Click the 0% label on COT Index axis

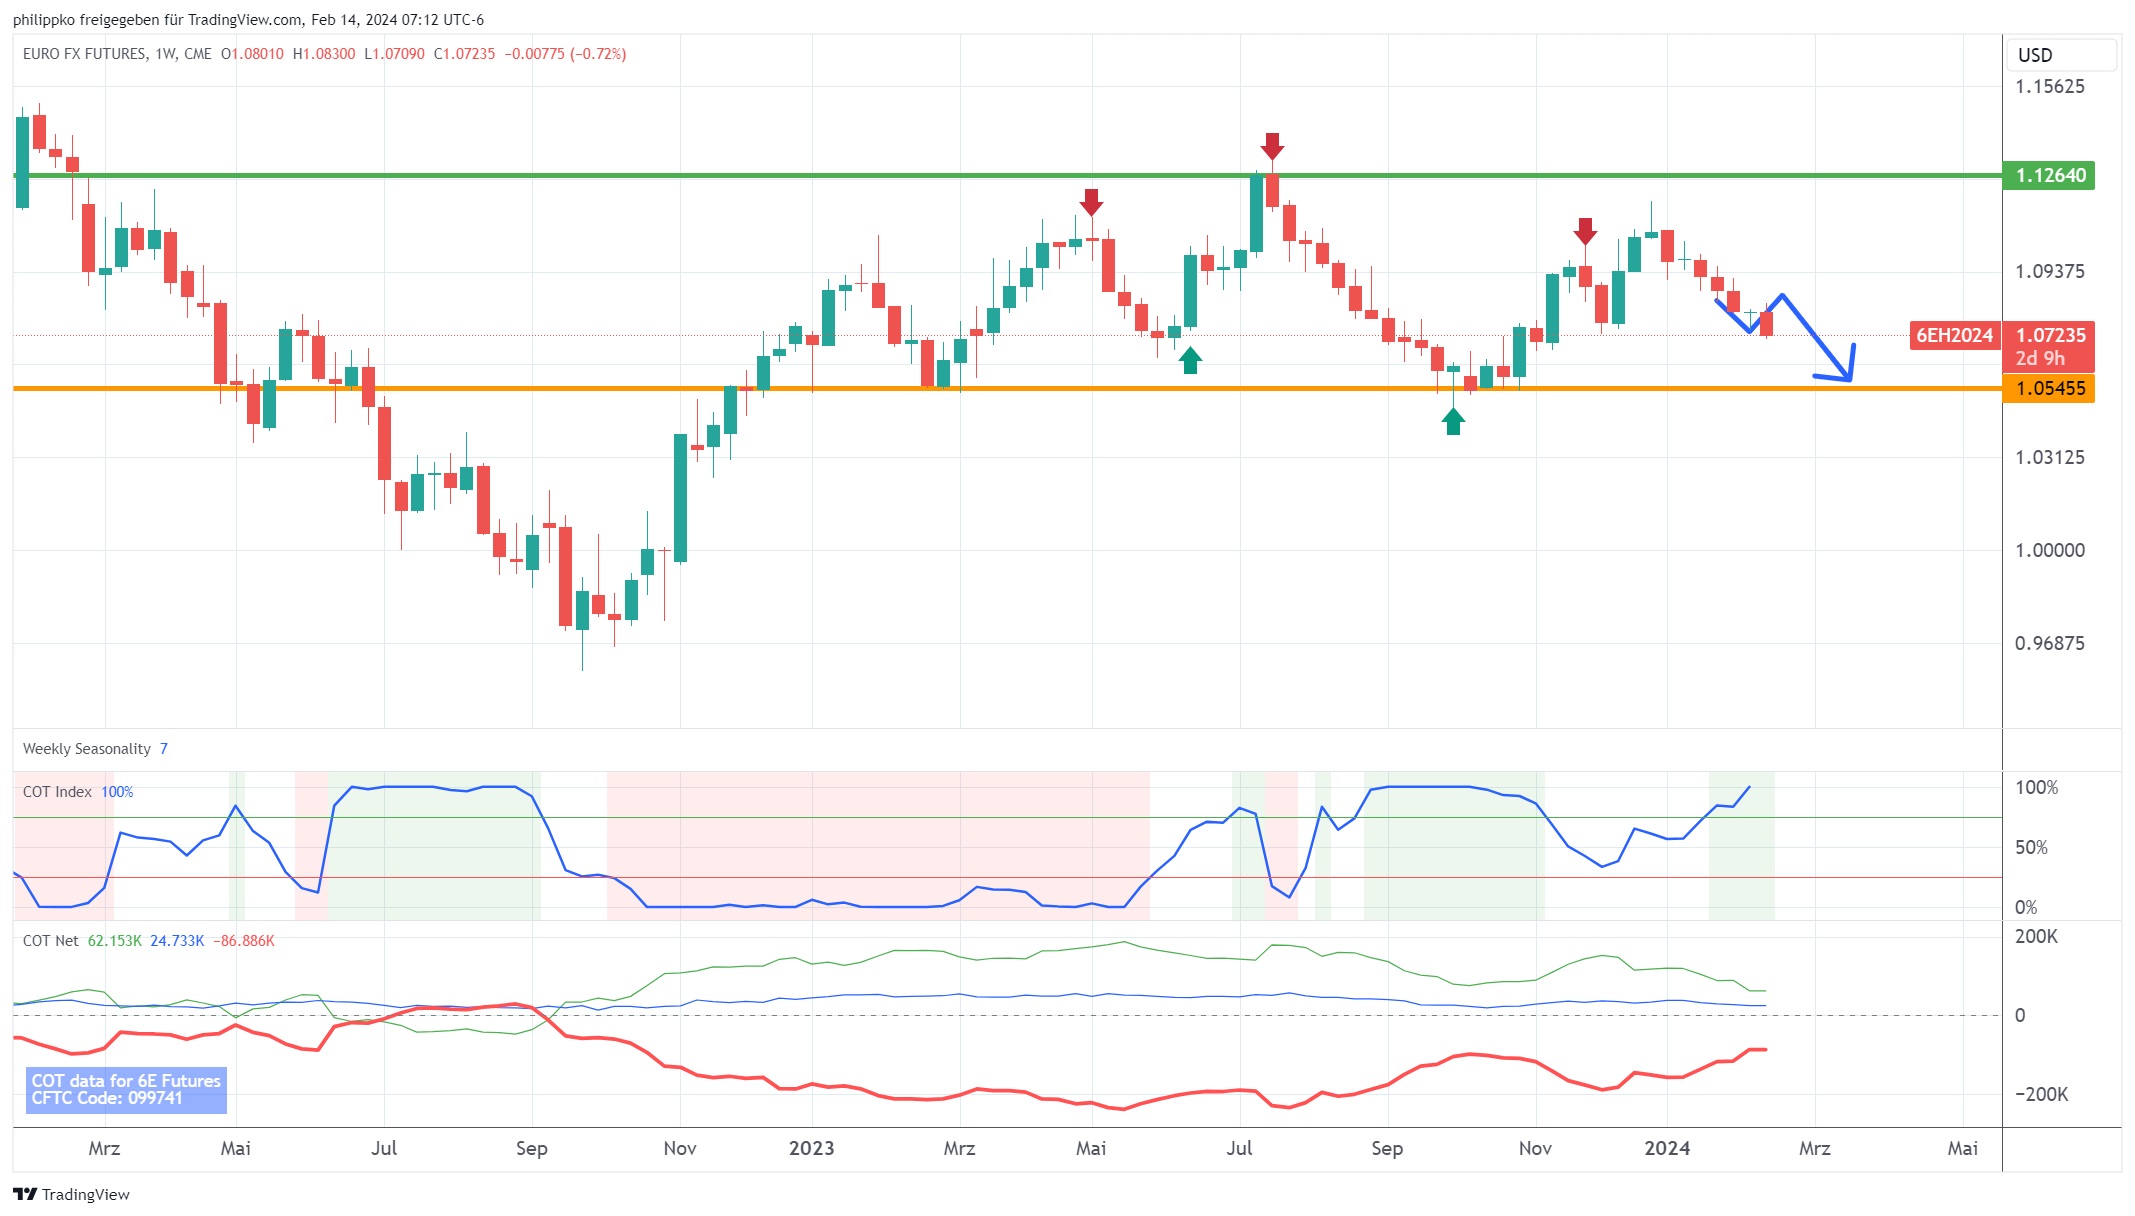coord(2025,907)
